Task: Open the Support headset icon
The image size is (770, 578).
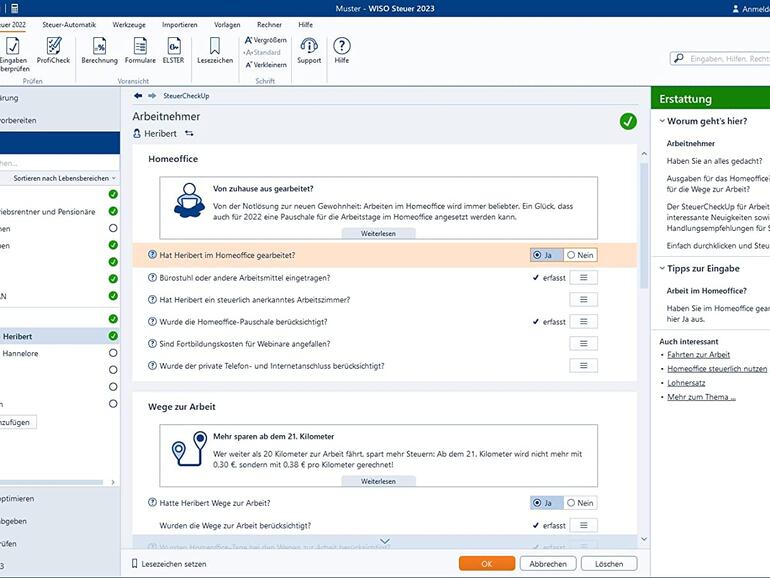Action: coord(309,51)
